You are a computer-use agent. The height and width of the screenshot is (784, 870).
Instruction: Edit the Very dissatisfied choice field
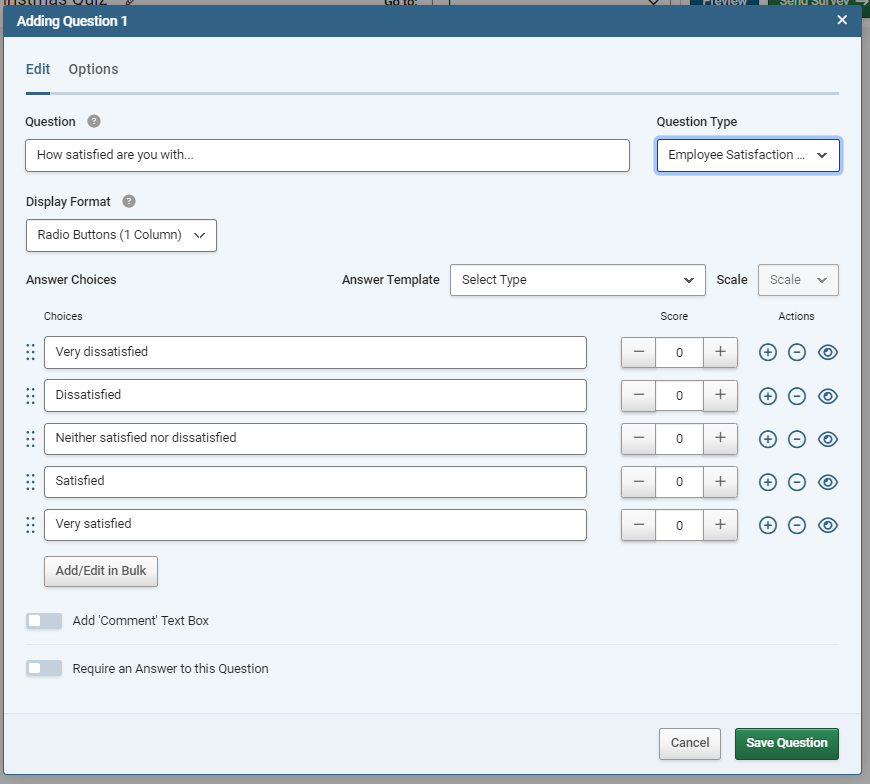click(x=315, y=352)
